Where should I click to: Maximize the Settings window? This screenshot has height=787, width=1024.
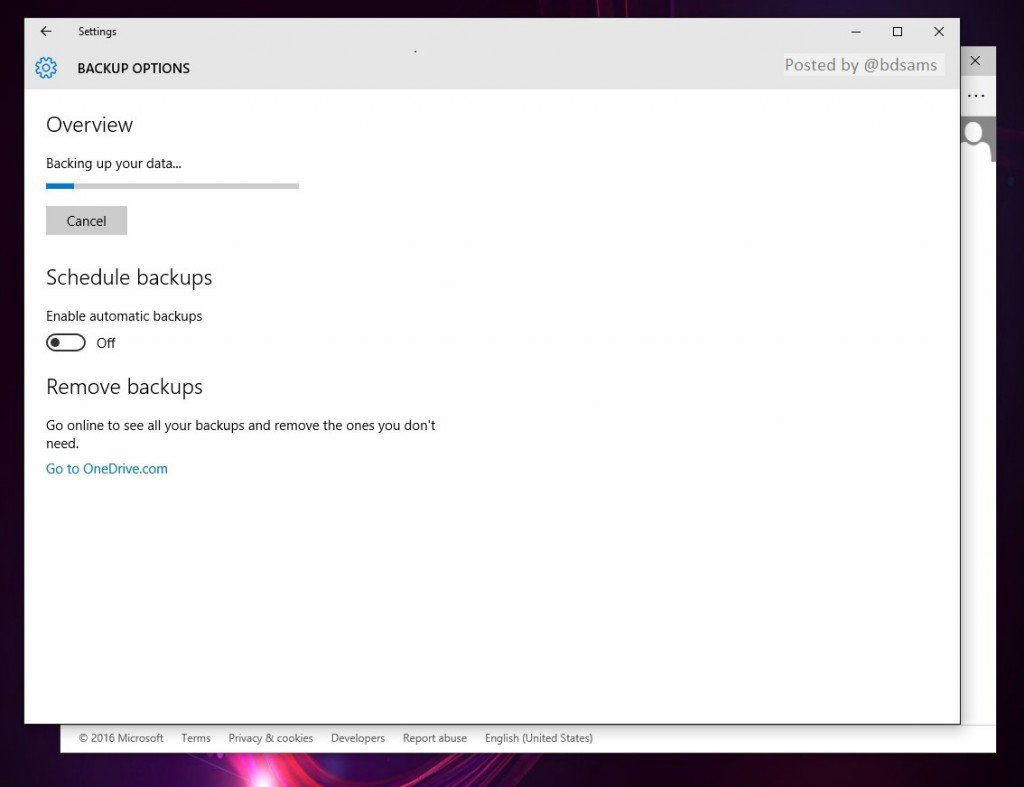897,31
